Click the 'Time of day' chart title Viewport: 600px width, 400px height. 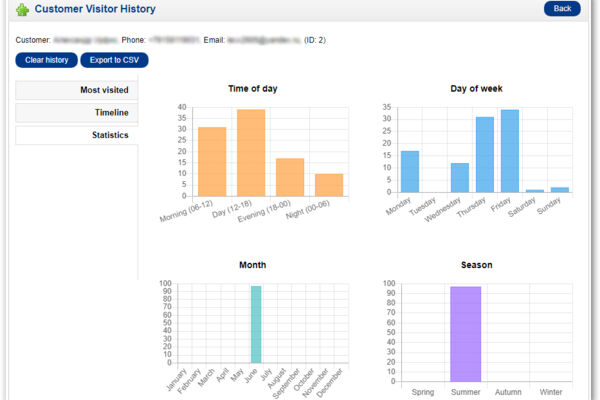[253, 88]
